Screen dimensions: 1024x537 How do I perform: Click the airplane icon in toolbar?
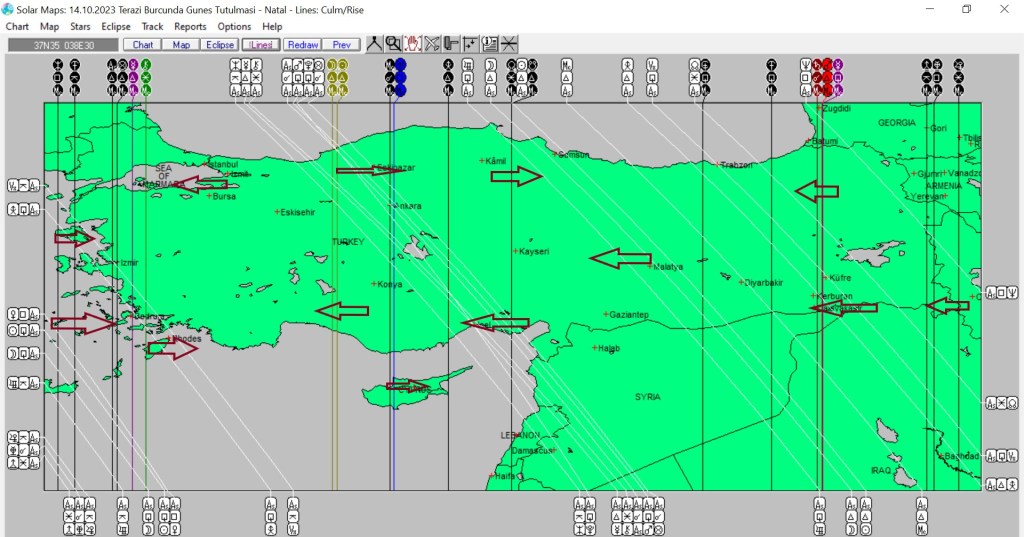point(432,44)
